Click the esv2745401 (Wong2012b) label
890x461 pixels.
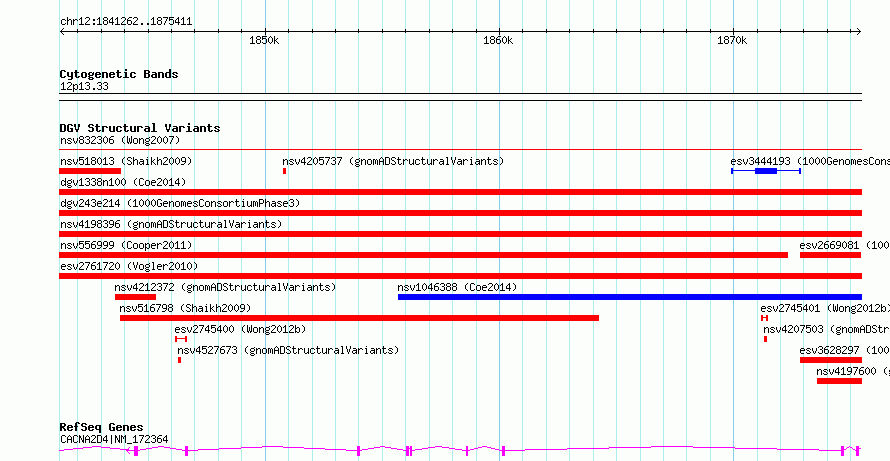(825, 308)
